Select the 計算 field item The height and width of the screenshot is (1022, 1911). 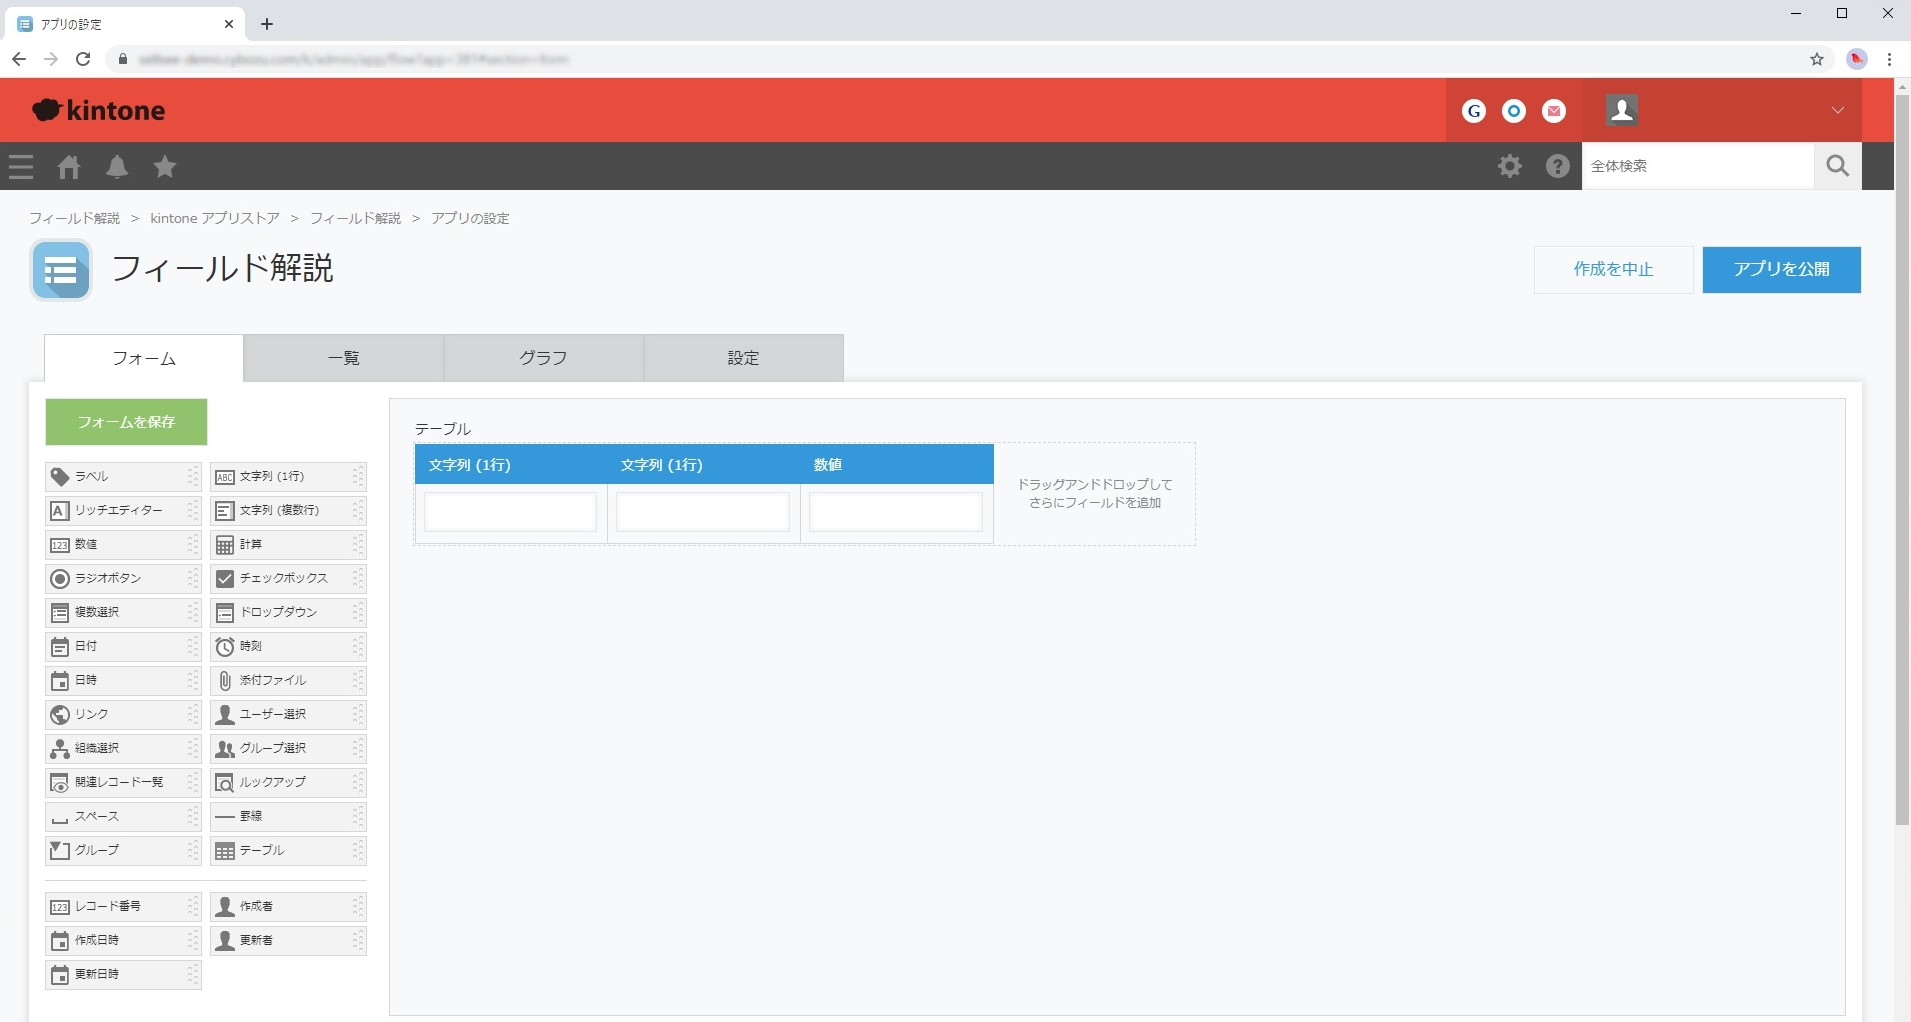tap(288, 545)
